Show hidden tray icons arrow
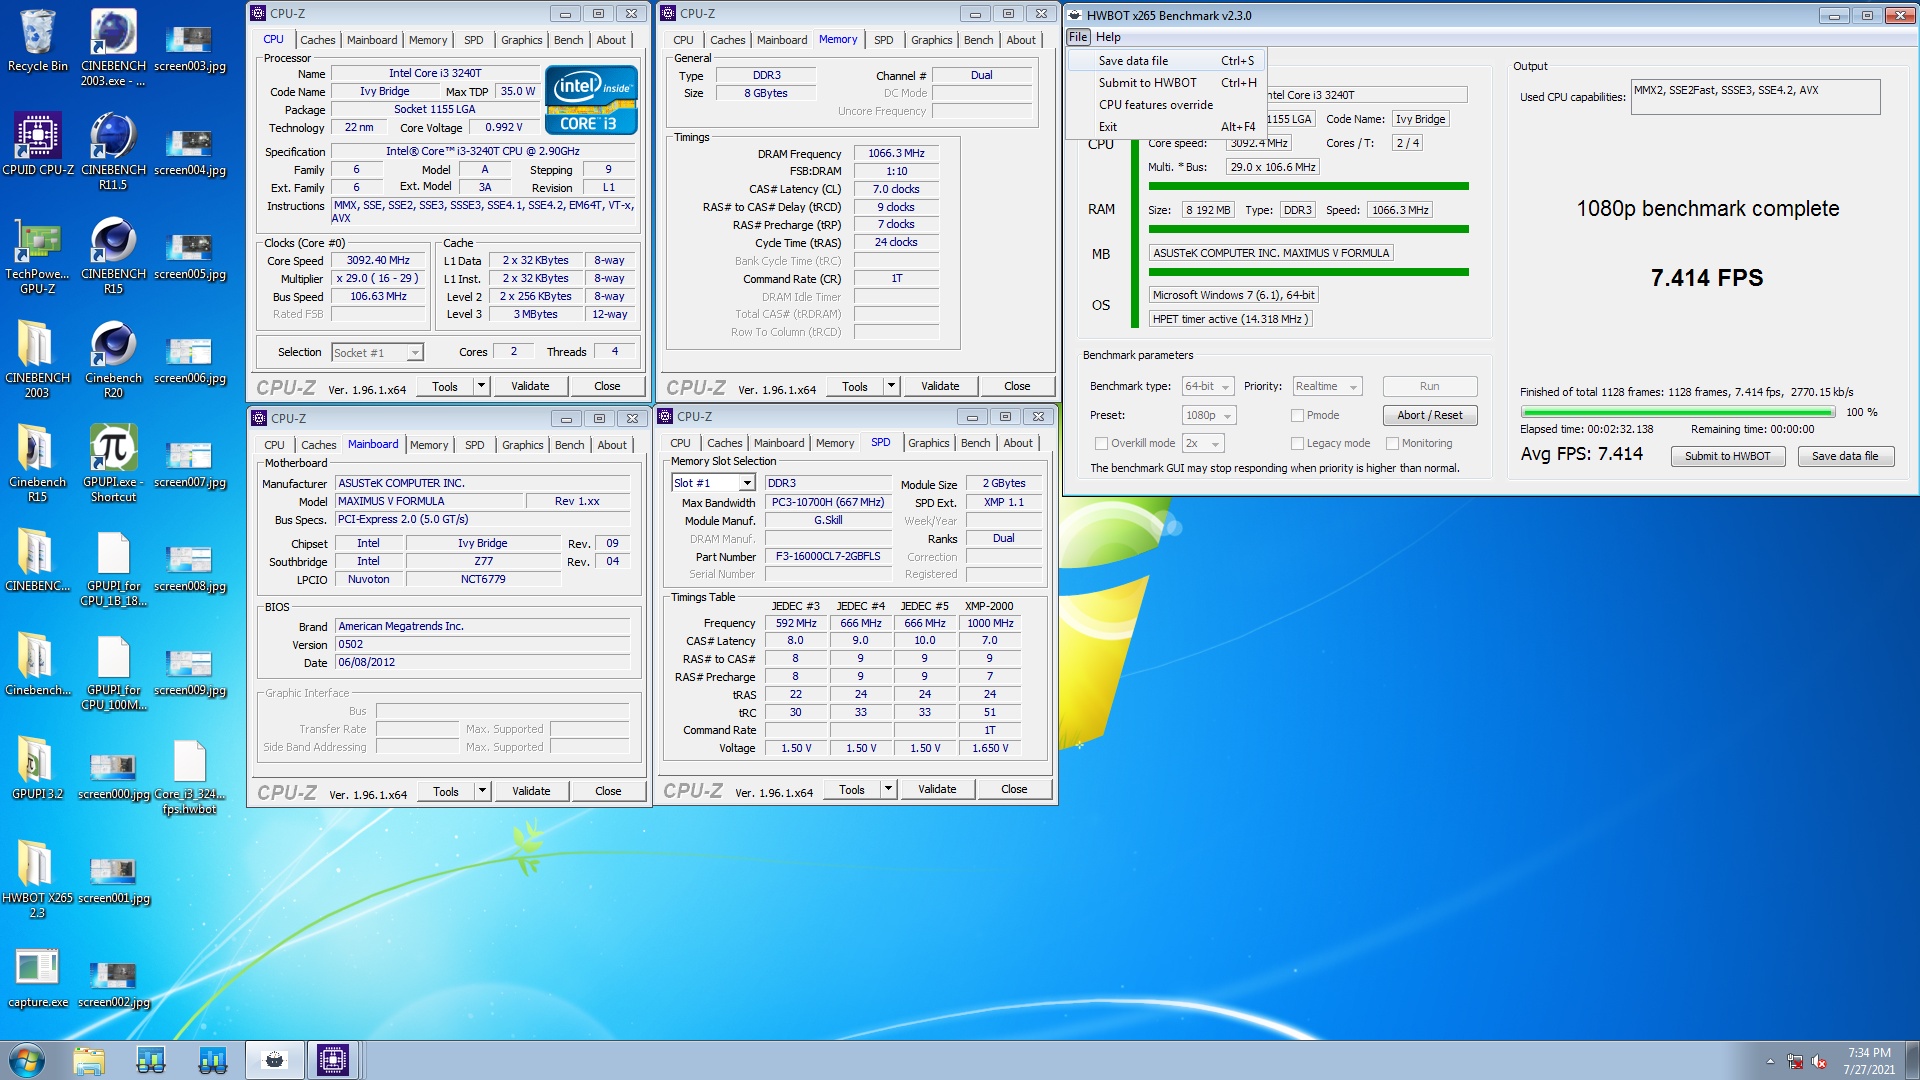 click(x=1770, y=1061)
